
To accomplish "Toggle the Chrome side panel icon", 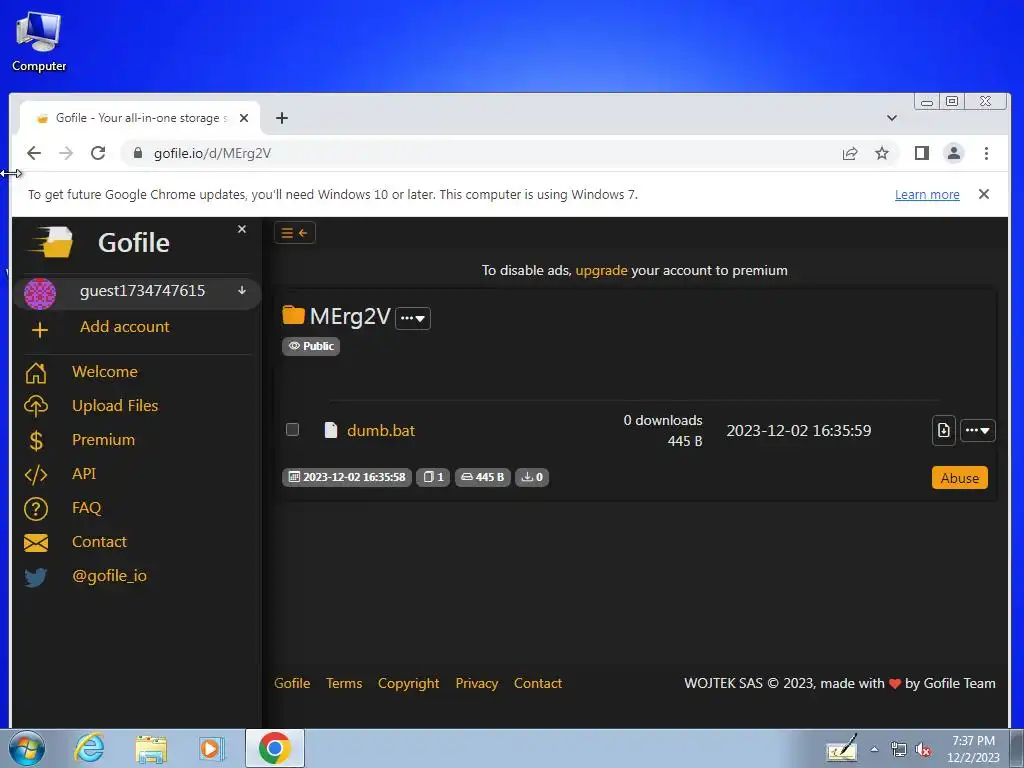I will coord(921,153).
